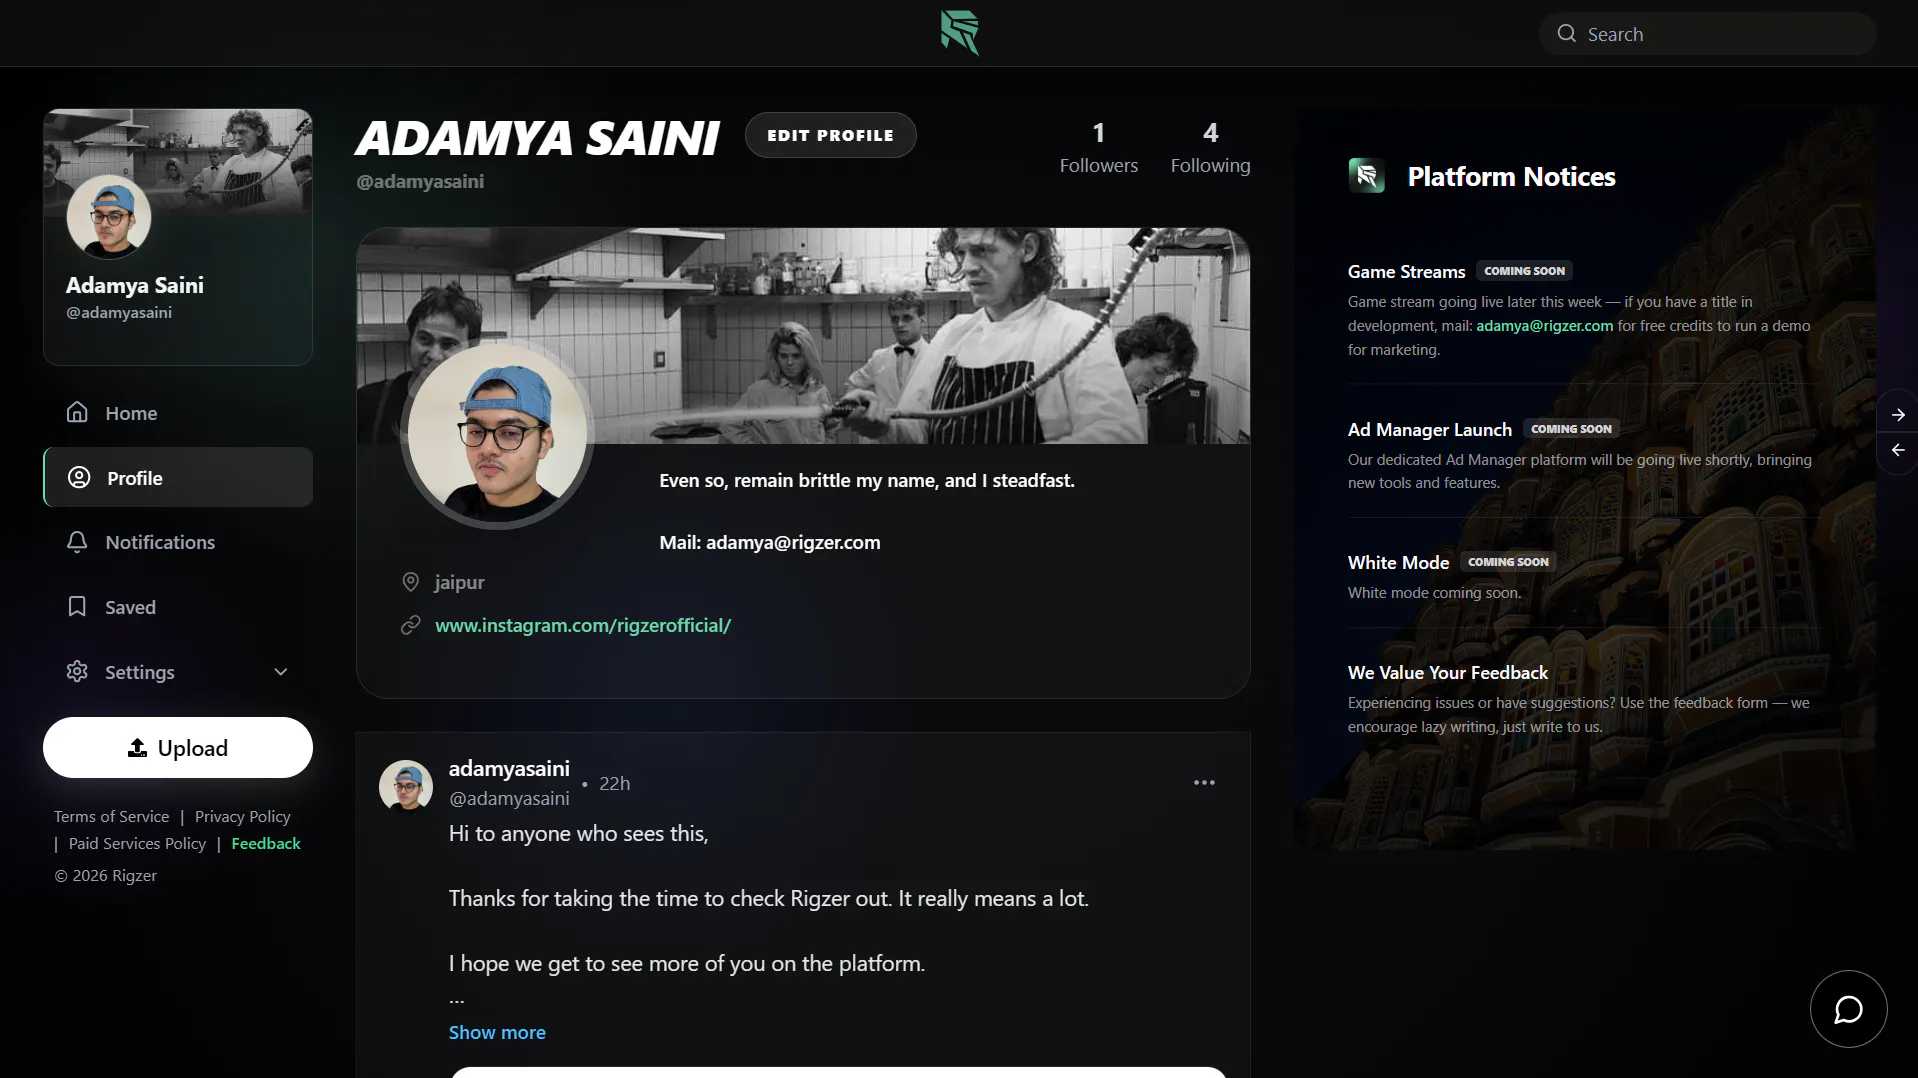The height and width of the screenshot is (1078, 1918).
Task: Click the location pin icon beside jaipur
Action: (x=410, y=581)
